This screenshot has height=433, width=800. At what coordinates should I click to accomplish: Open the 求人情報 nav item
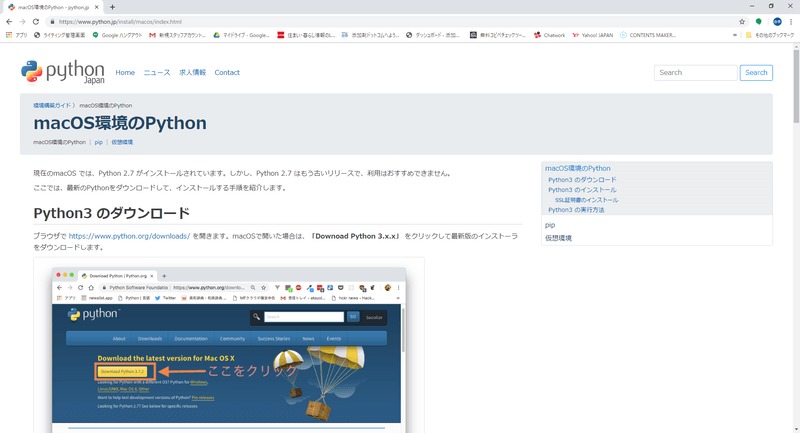192,72
